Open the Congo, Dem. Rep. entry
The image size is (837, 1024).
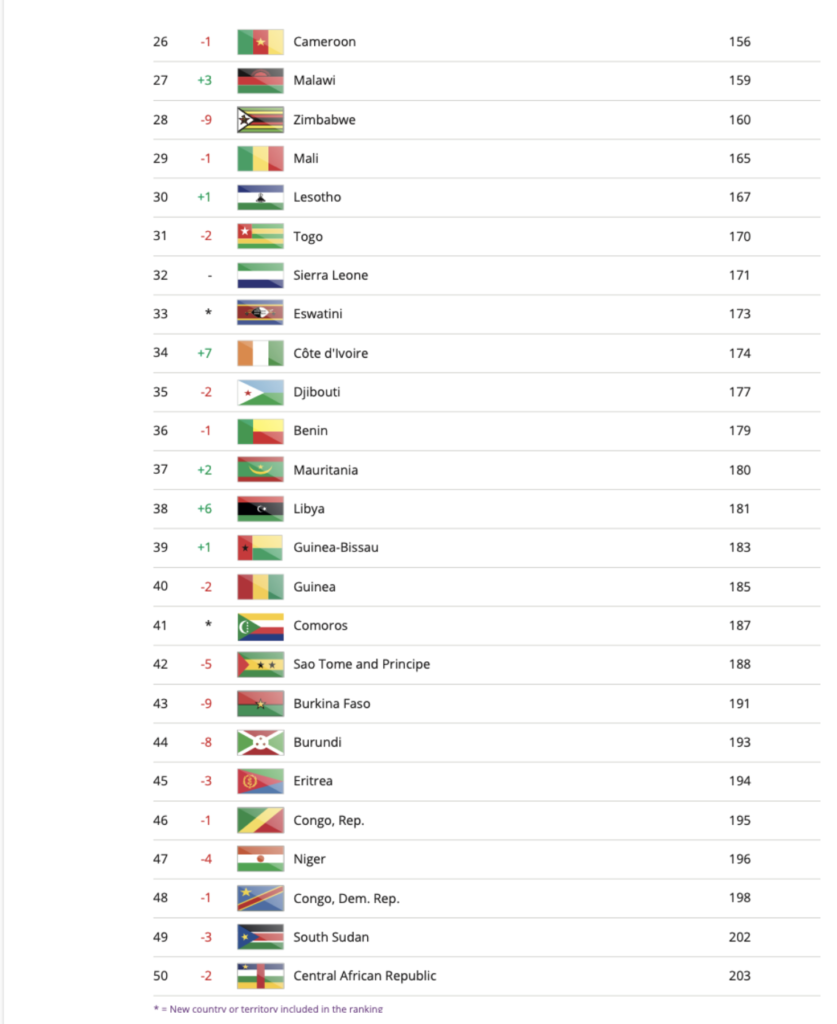(x=346, y=898)
